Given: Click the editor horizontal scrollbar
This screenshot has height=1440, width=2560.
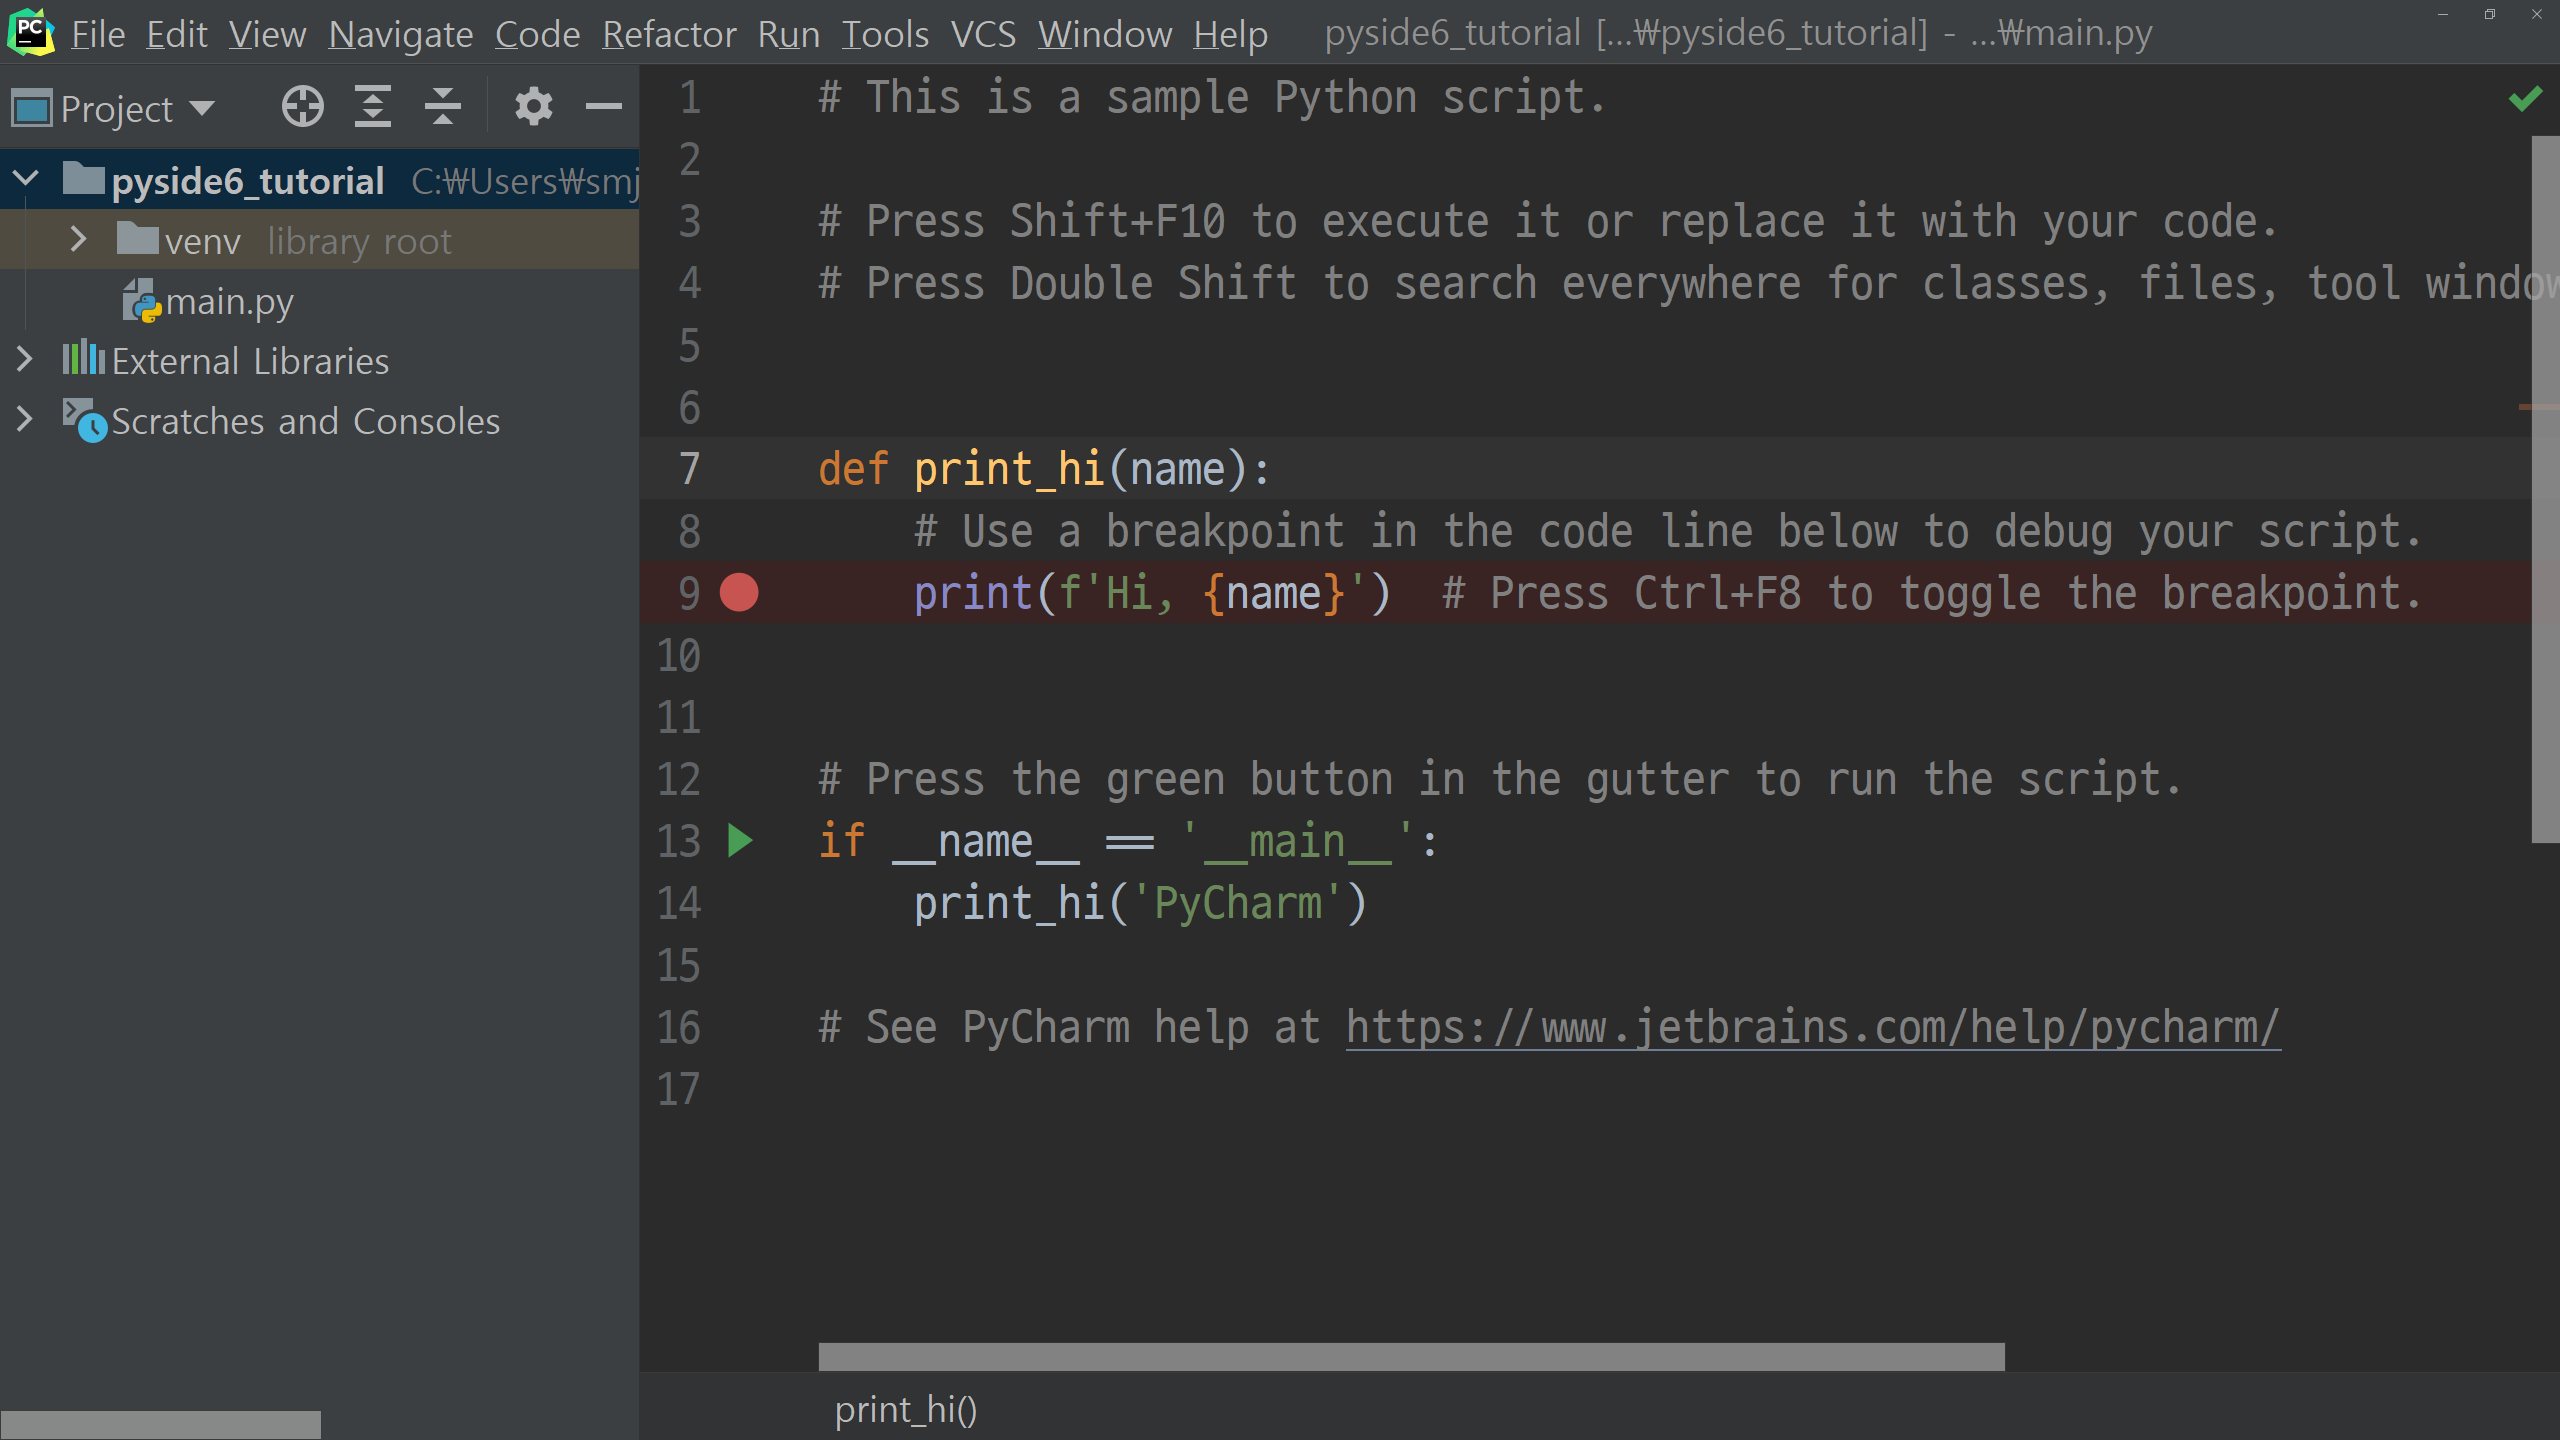Looking at the screenshot, I should (x=1410, y=1357).
